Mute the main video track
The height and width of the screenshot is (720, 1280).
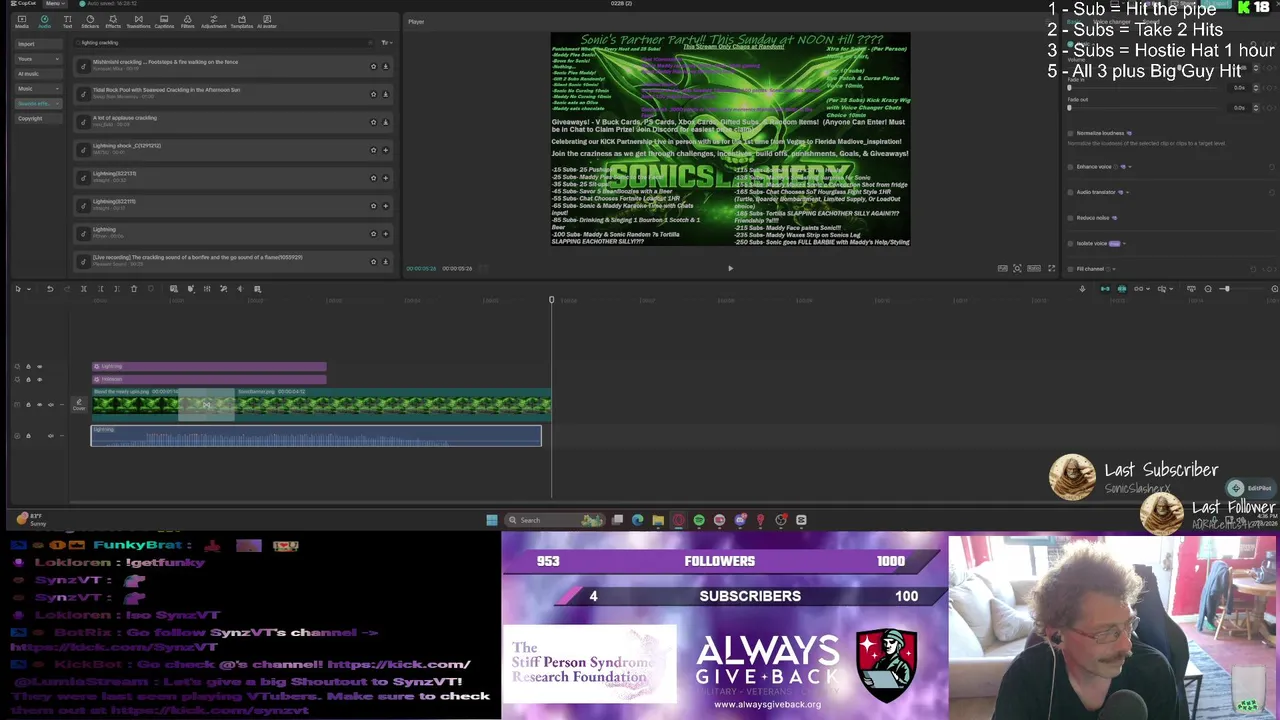pyautogui.click(x=50, y=405)
